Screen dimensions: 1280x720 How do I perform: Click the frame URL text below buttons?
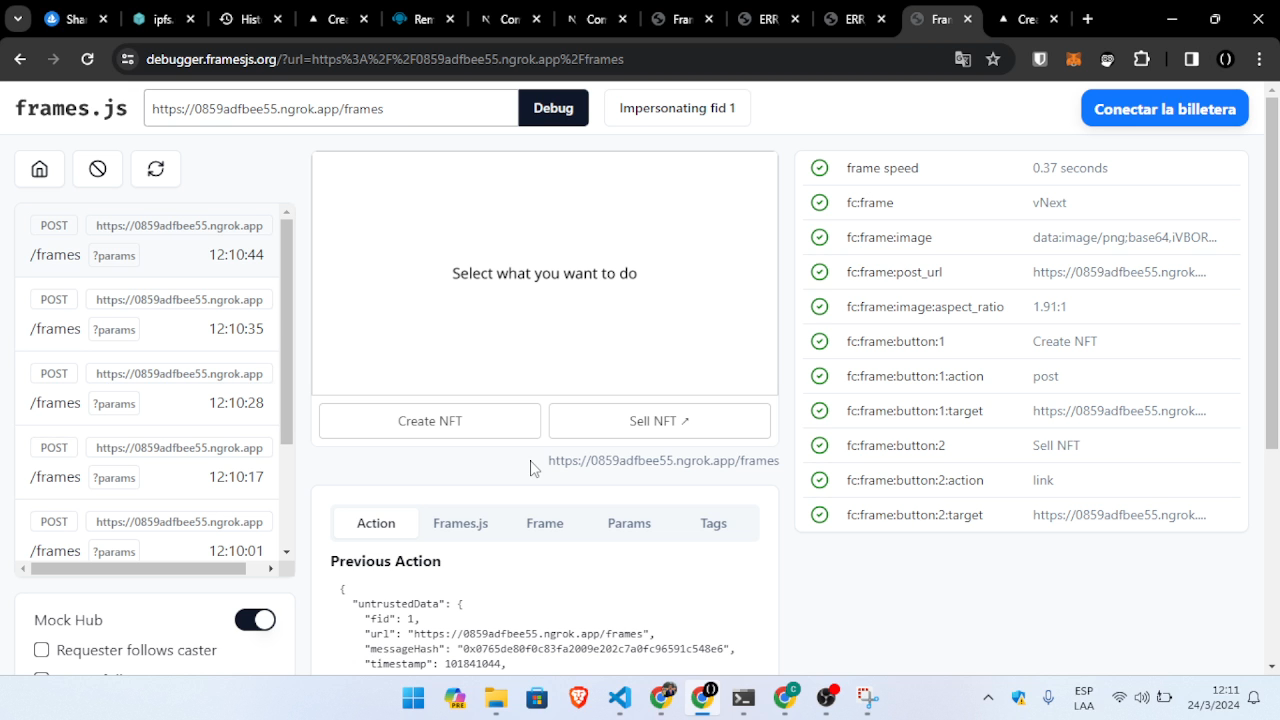pos(663,461)
